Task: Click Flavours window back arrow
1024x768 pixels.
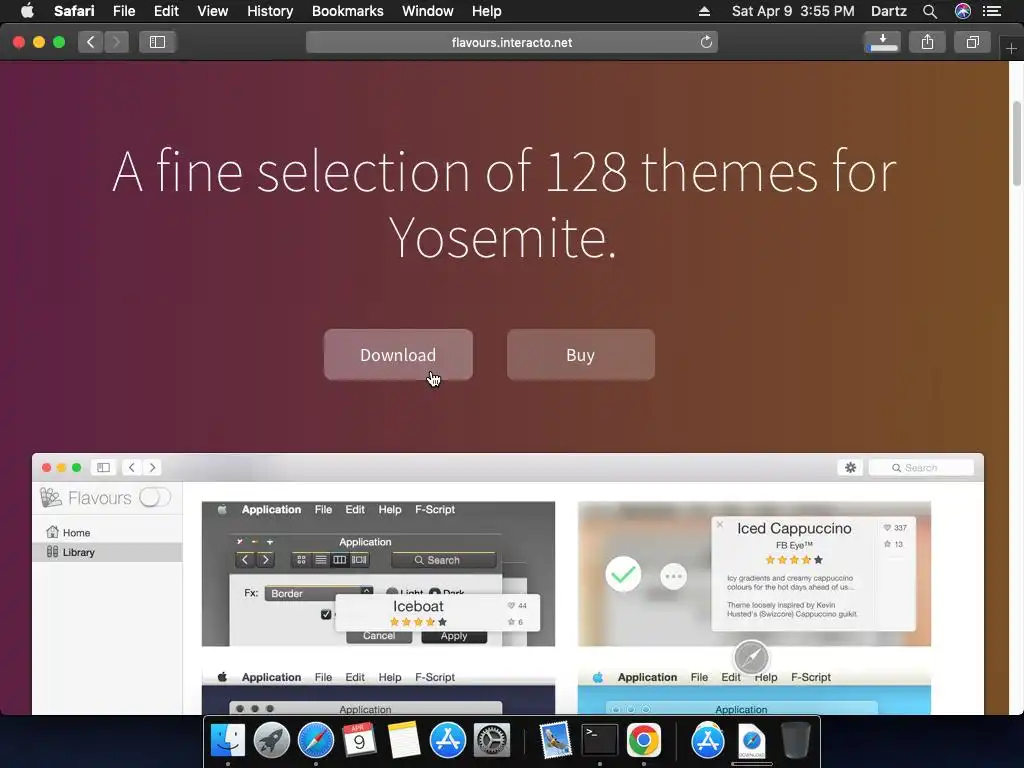Action: tap(132, 468)
